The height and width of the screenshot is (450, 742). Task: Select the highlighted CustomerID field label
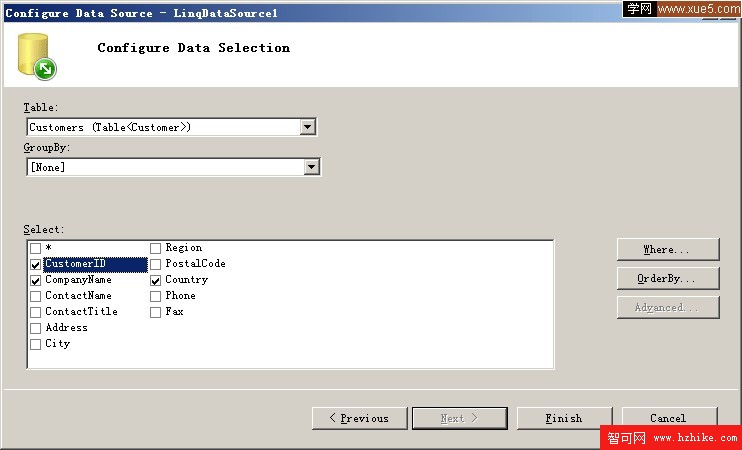(95, 264)
